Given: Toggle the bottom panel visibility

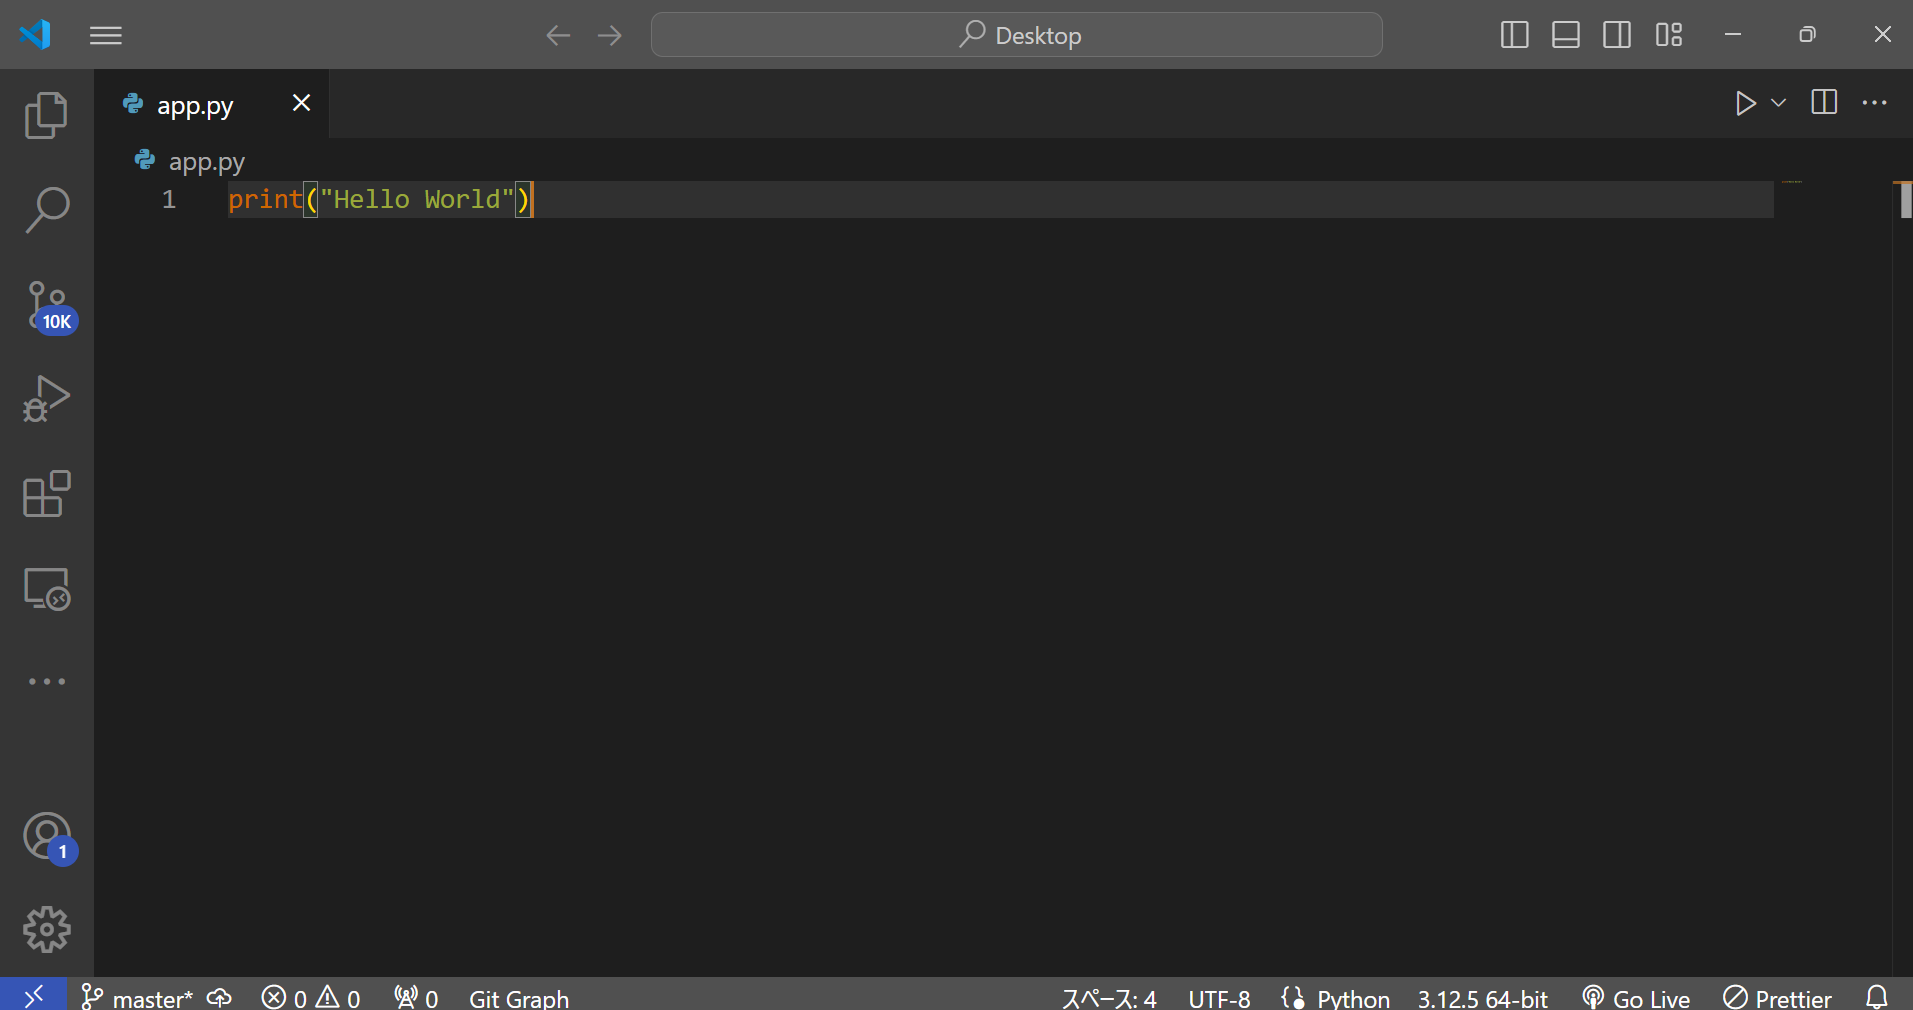Looking at the screenshot, I should click(x=1565, y=34).
